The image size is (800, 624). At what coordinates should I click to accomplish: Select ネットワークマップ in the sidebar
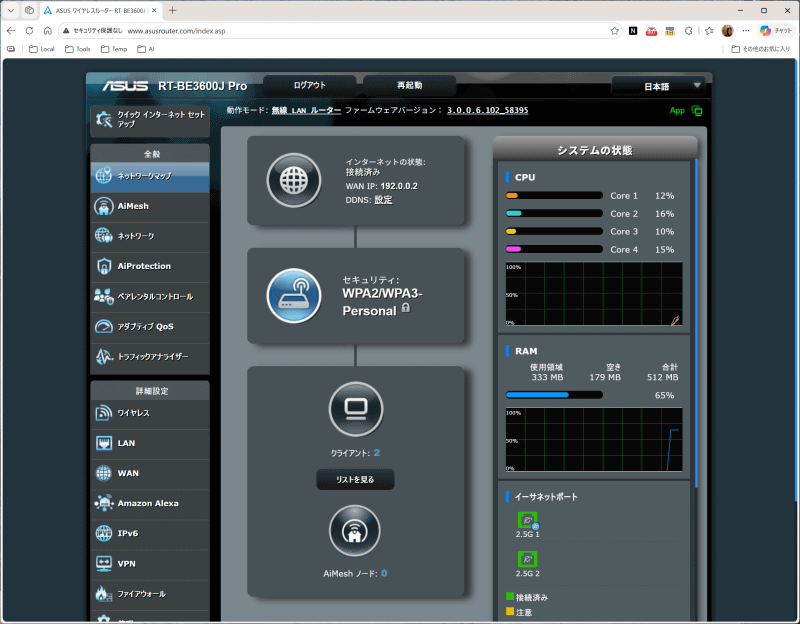tap(150, 176)
